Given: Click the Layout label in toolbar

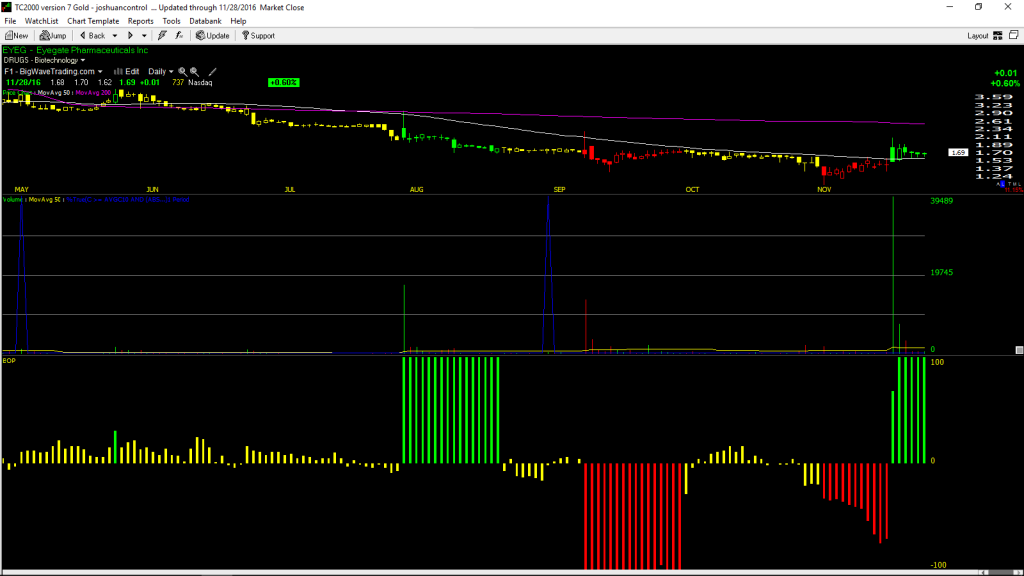Looking at the screenshot, I should coord(978,36).
